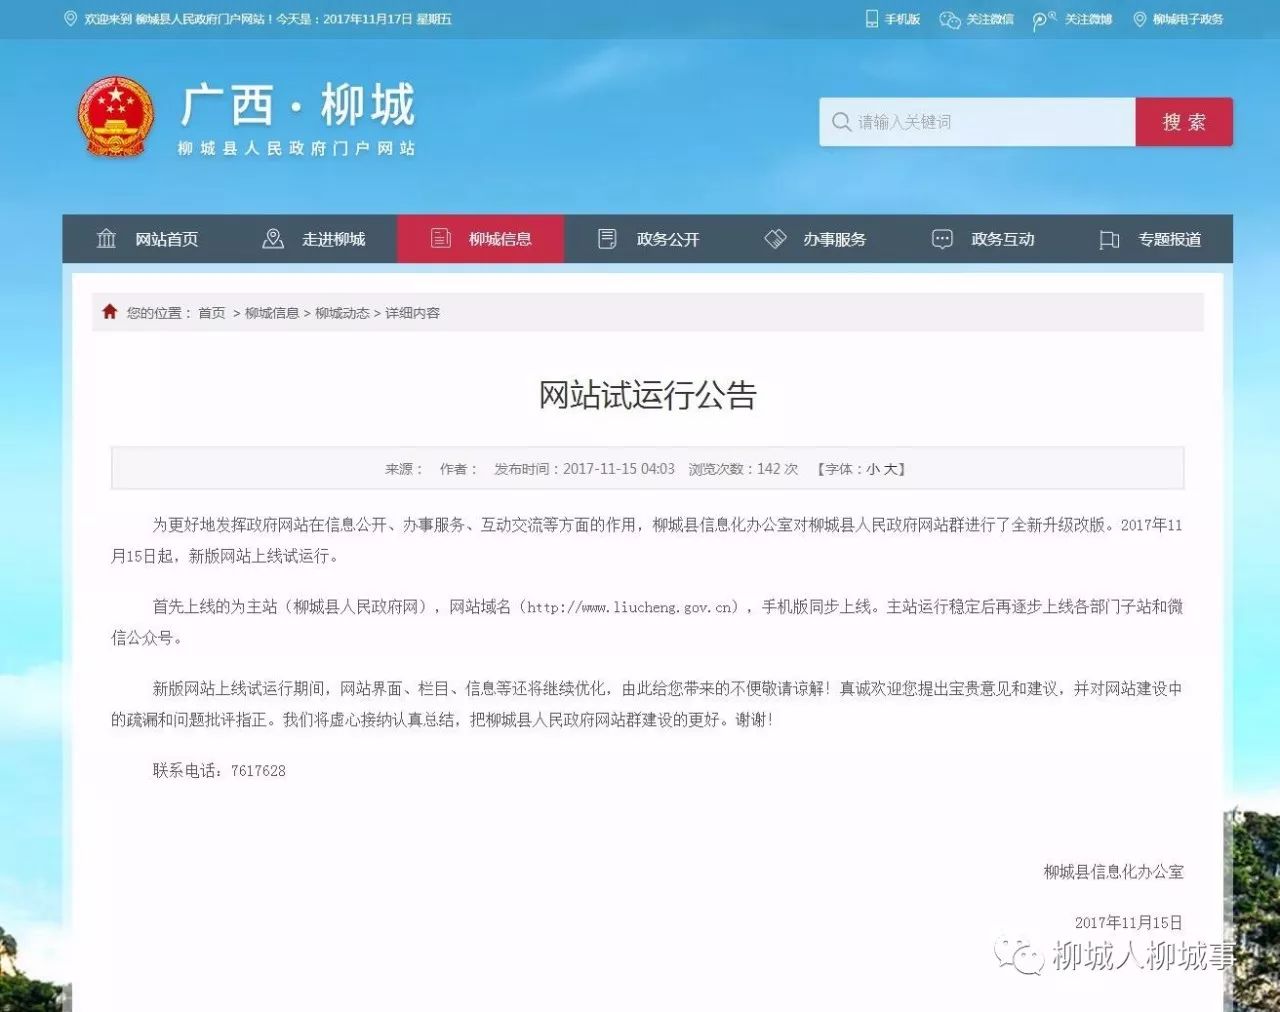1280x1012 pixels.
Task: Click the location pin icon beside the welcome text
Action: (70, 19)
